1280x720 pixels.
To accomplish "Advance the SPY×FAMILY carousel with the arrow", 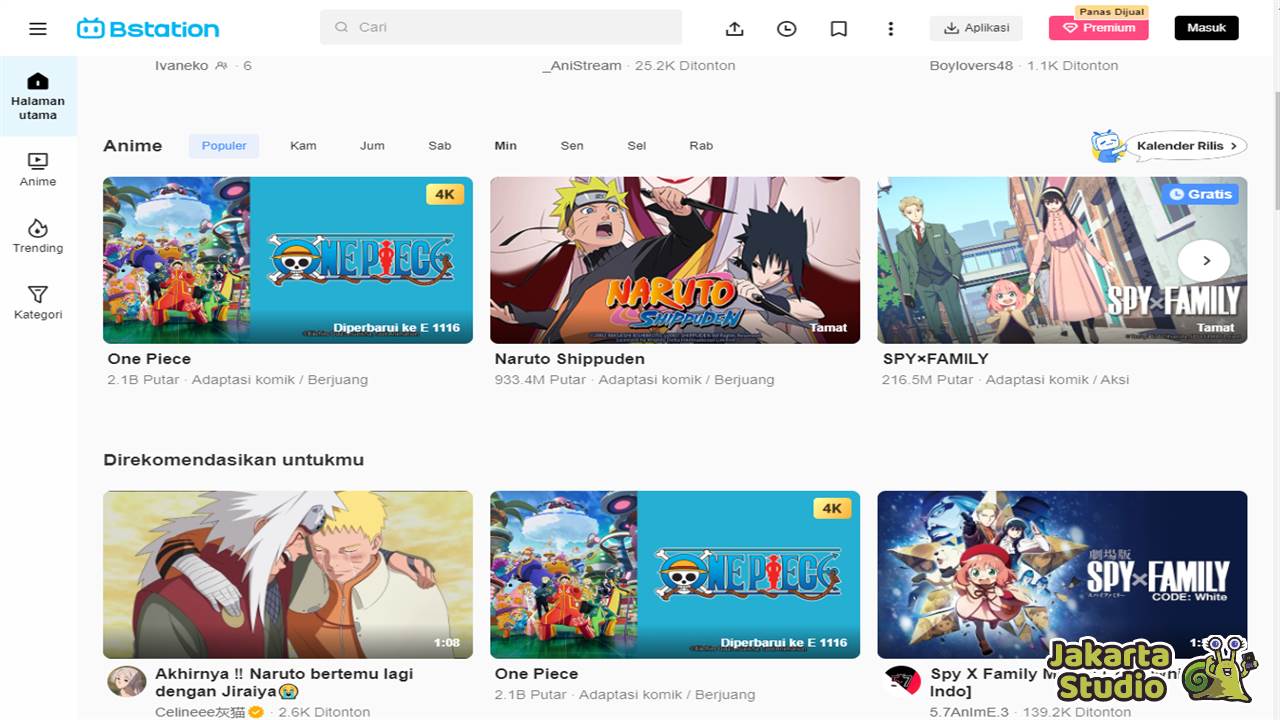I will tap(1204, 260).
